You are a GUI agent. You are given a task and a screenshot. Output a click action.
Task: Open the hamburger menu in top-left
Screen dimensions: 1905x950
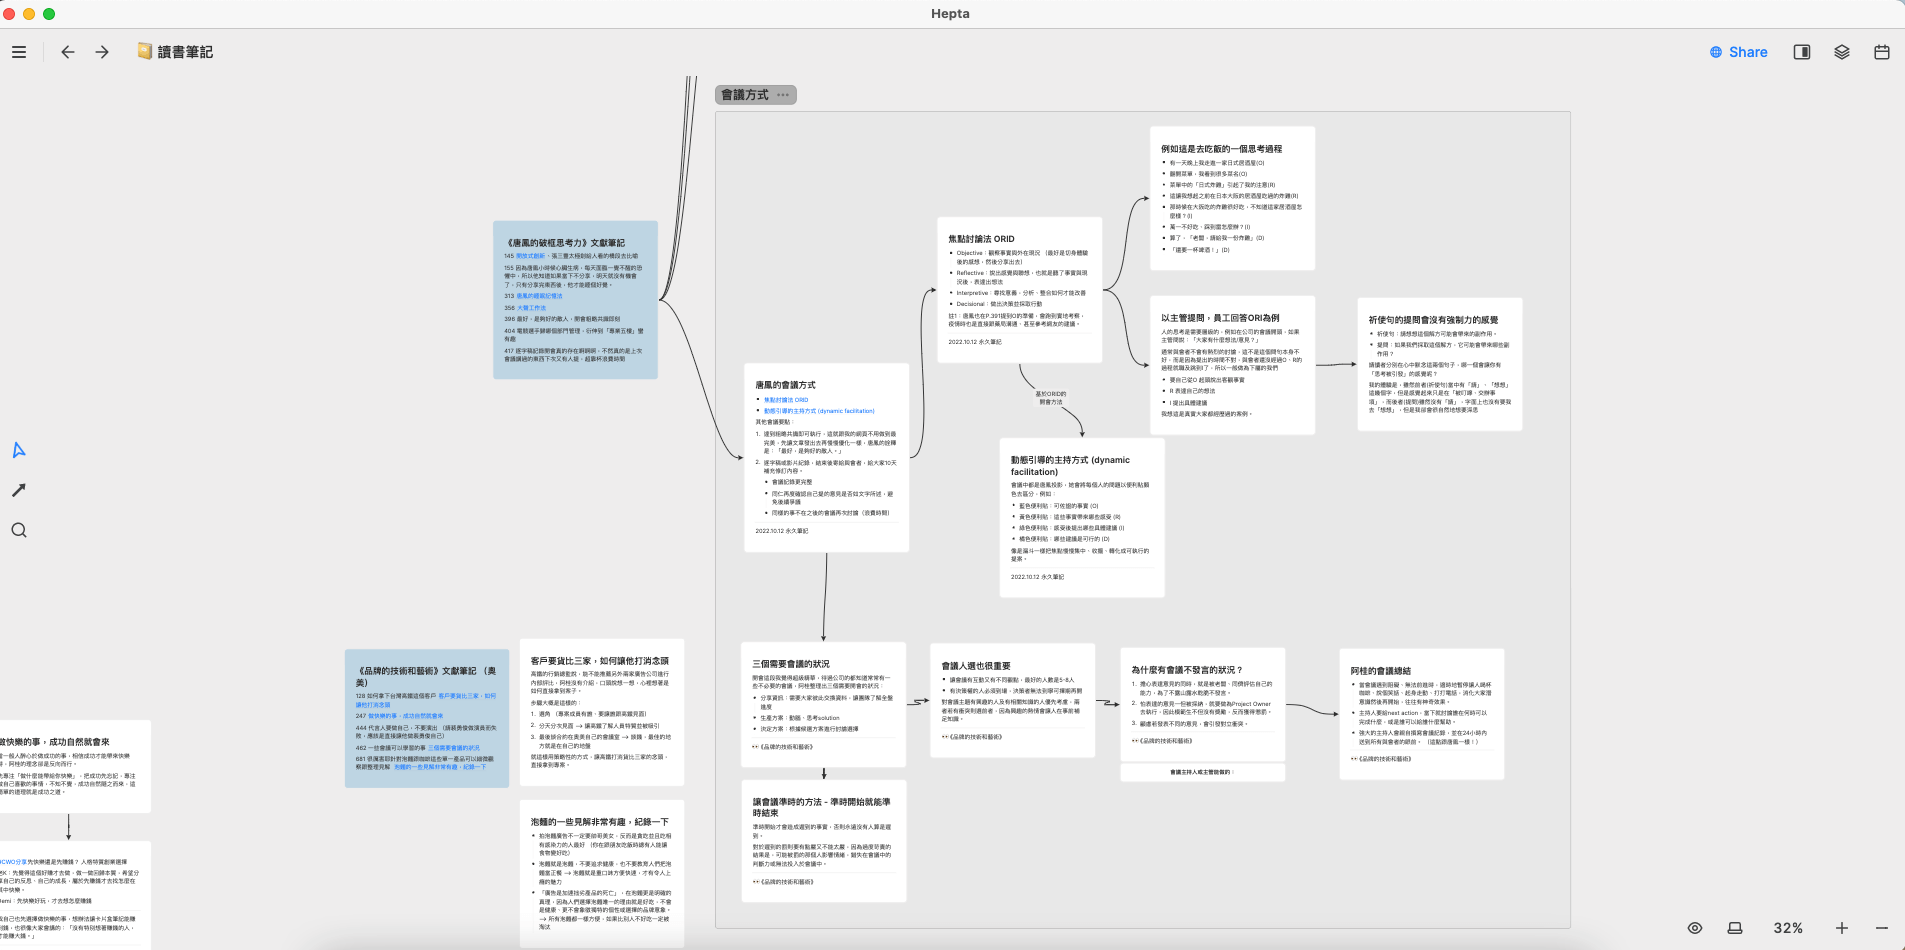[x=19, y=52]
